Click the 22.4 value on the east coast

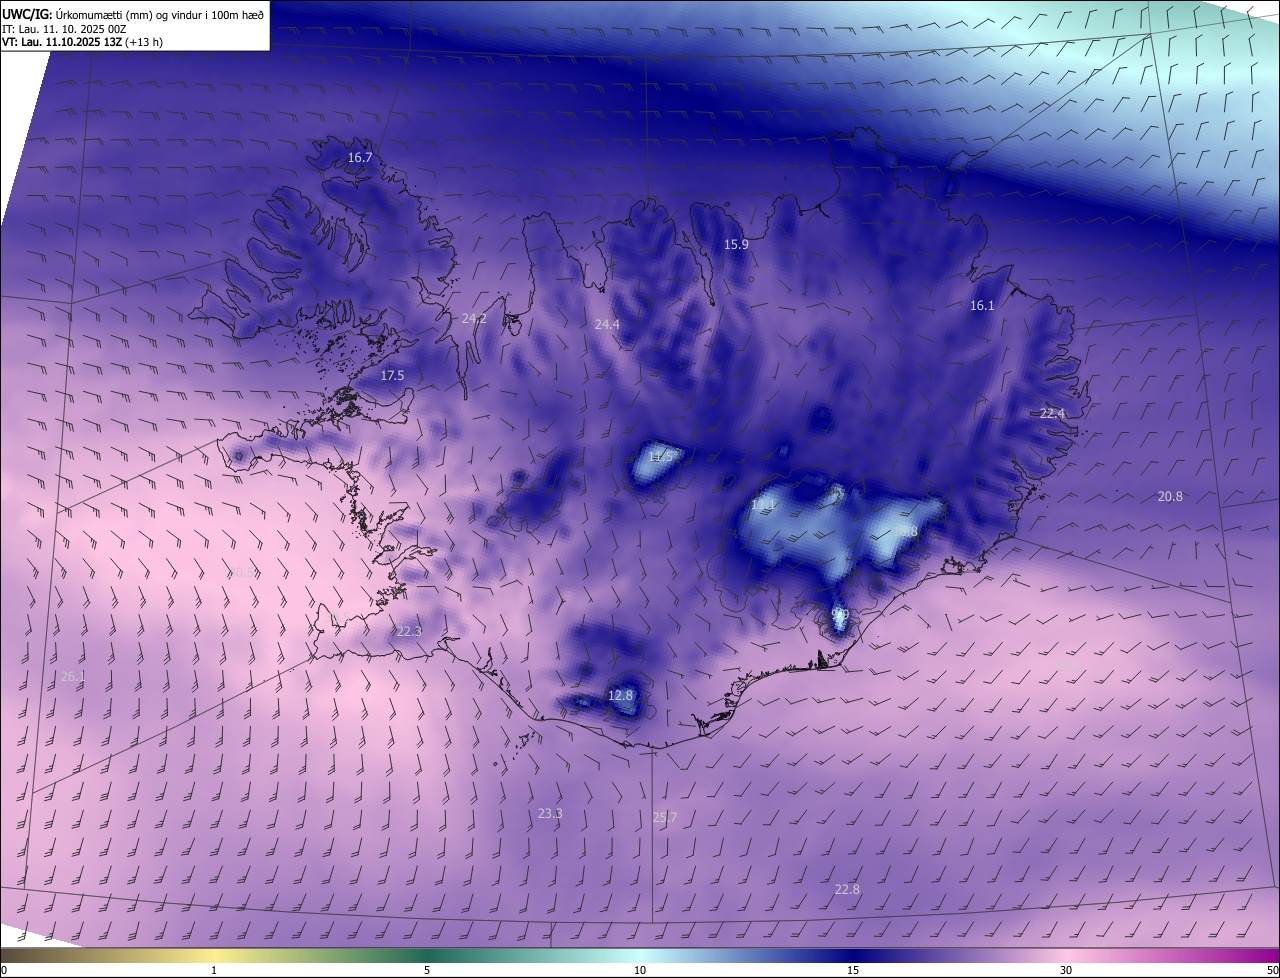(1053, 414)
